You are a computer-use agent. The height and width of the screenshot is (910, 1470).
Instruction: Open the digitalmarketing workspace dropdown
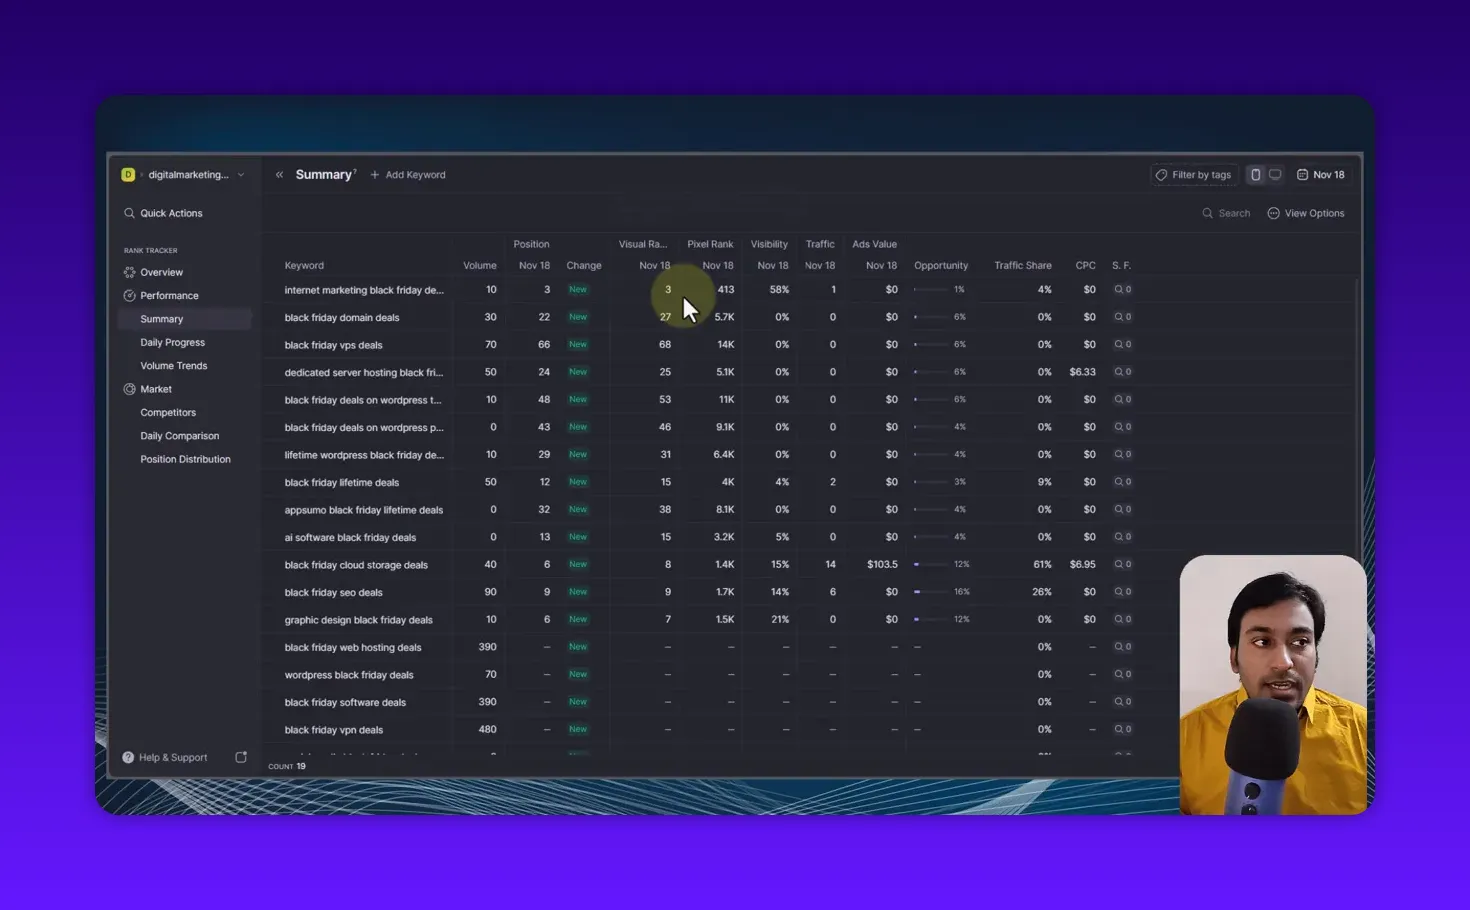coord(241,174)
